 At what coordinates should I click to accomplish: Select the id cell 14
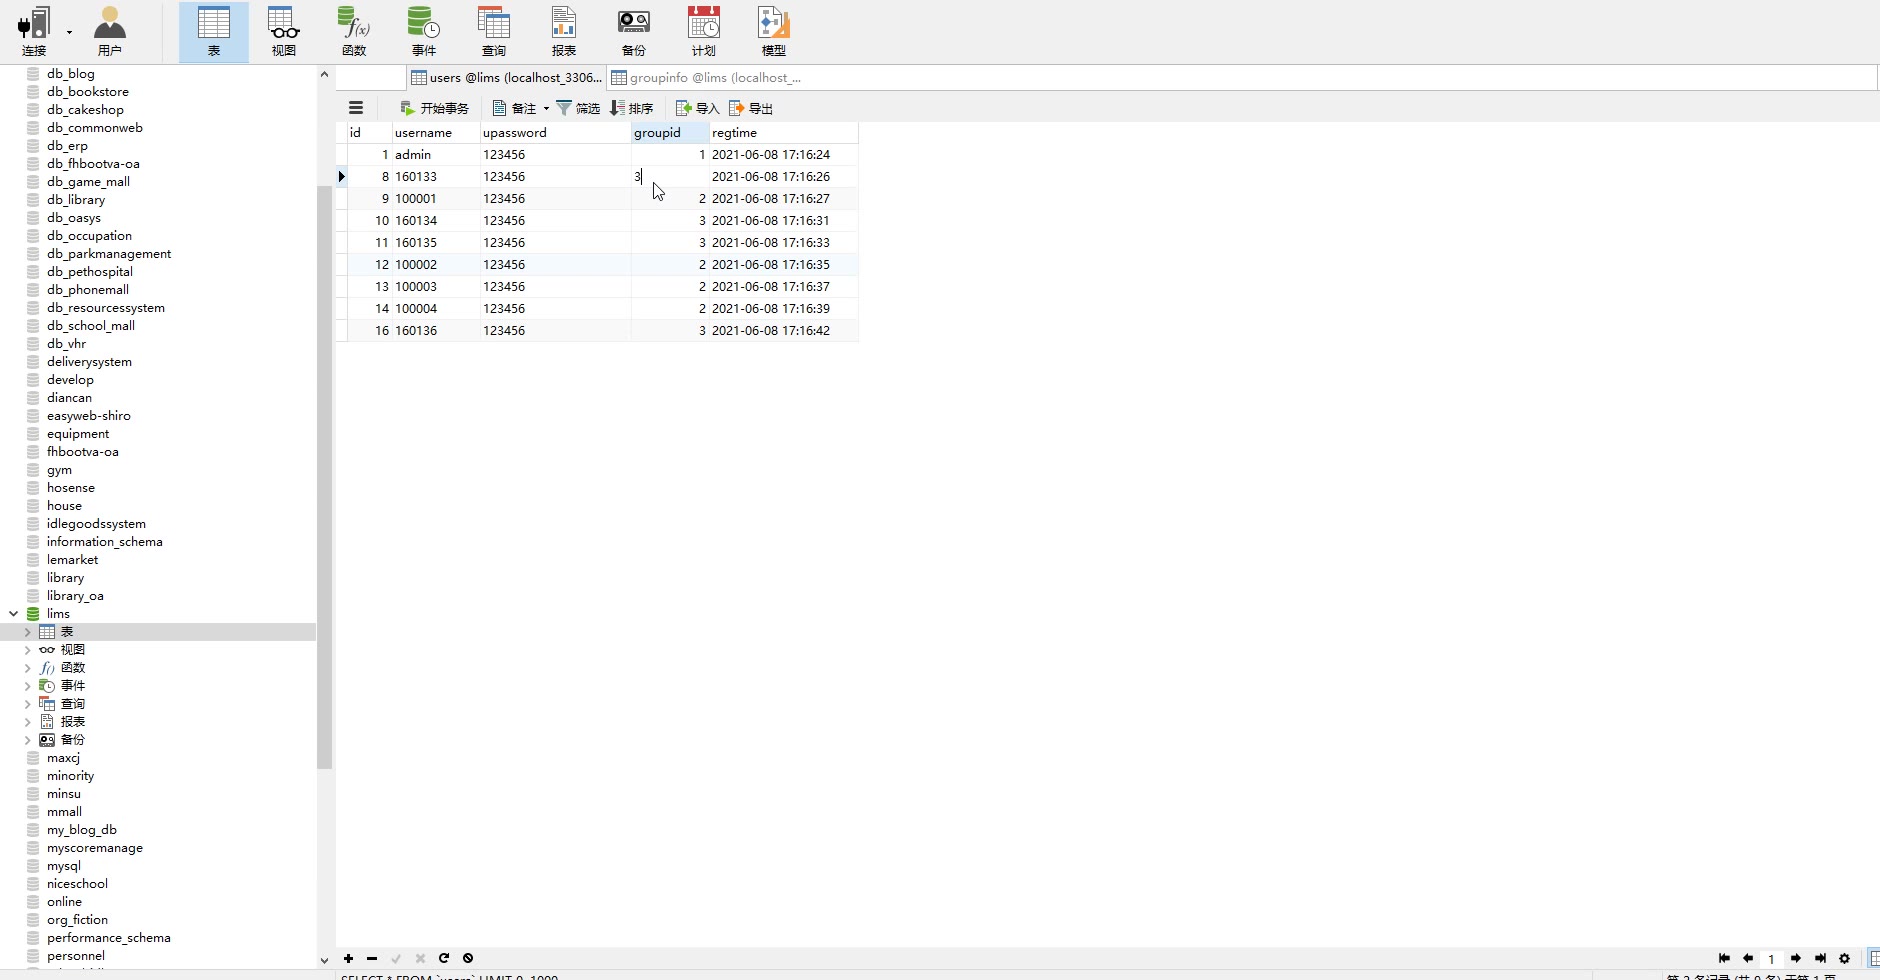click(370, 309)
